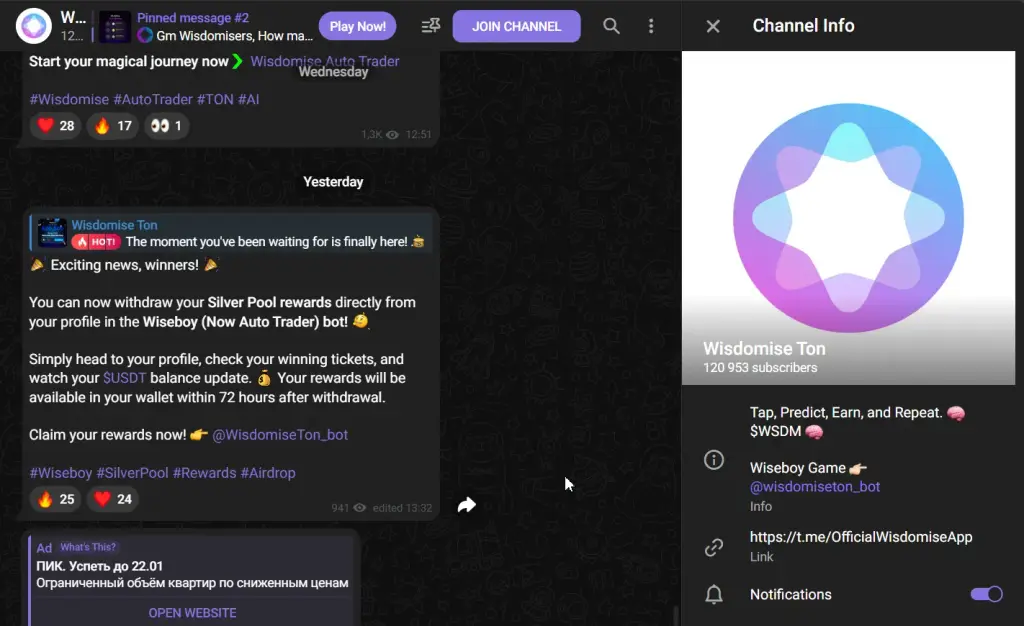Screen dimensions: 1024x626
Task: React with eyes emoji showing 1
Action: 167,125
